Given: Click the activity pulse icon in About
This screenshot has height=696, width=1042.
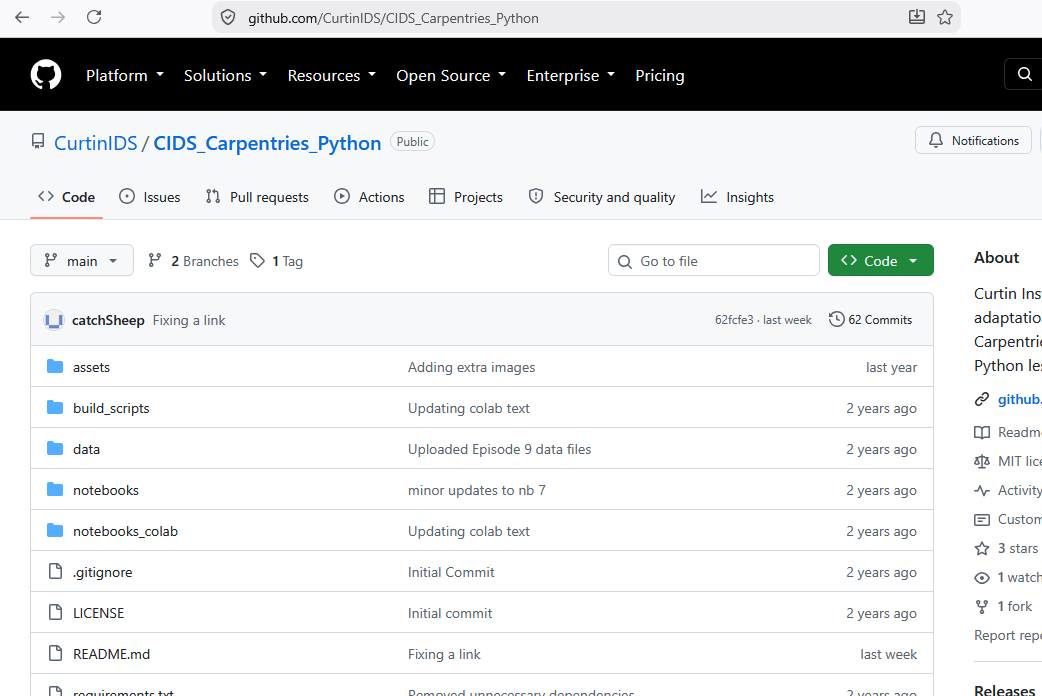Looking at the screenshot, I should coord(982,491).
